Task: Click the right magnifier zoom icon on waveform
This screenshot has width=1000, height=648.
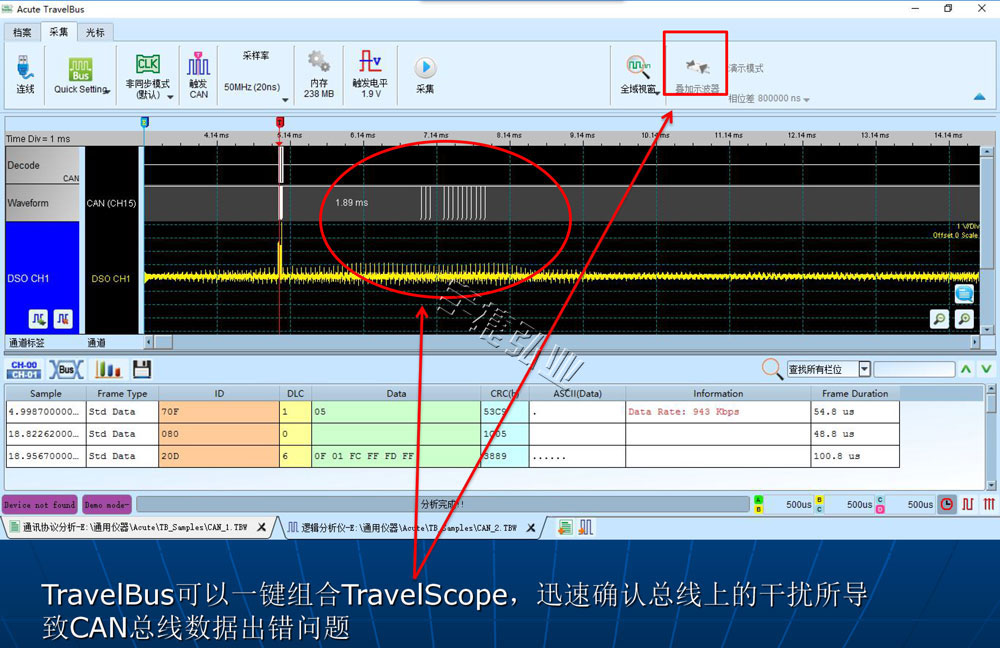Action: pos(964,318)
